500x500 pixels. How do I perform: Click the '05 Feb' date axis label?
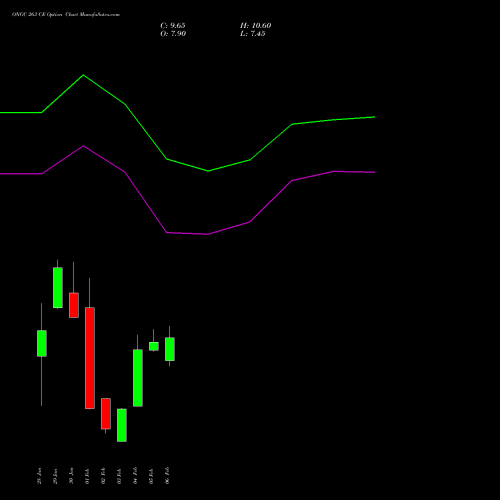pos(151,476)
